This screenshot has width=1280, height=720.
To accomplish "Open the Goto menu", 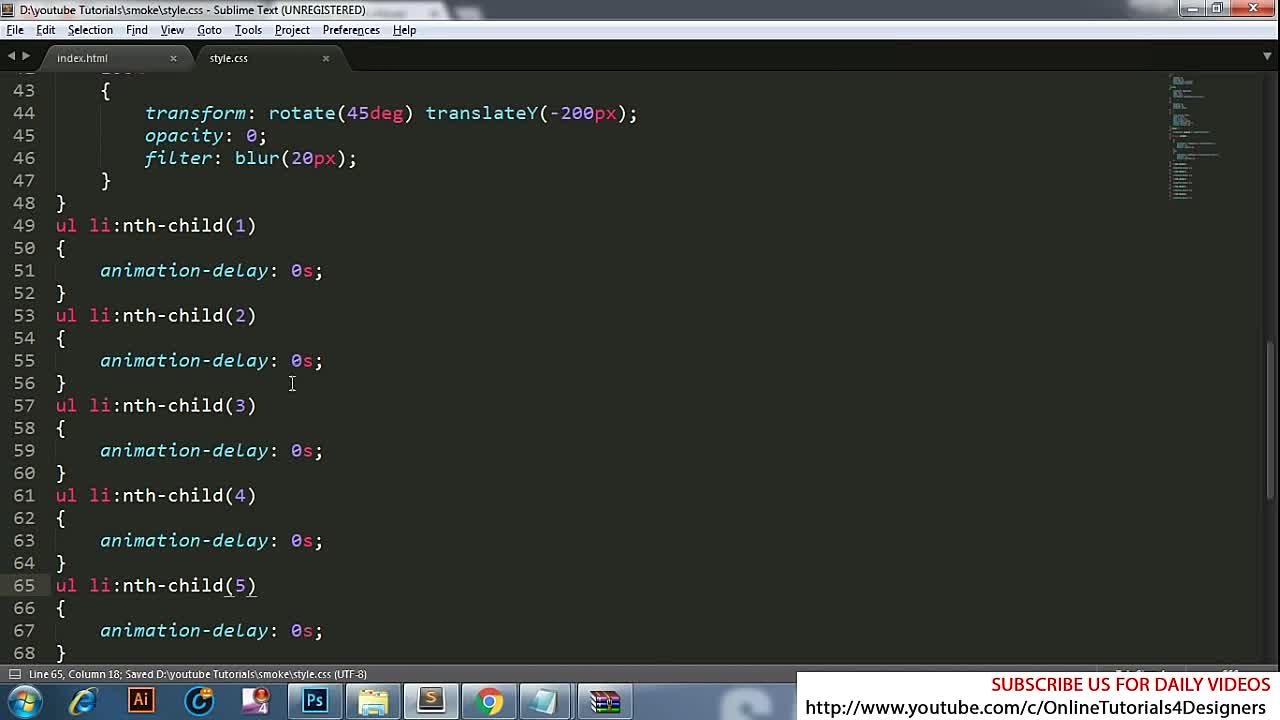I will click(x=209, y=30).
